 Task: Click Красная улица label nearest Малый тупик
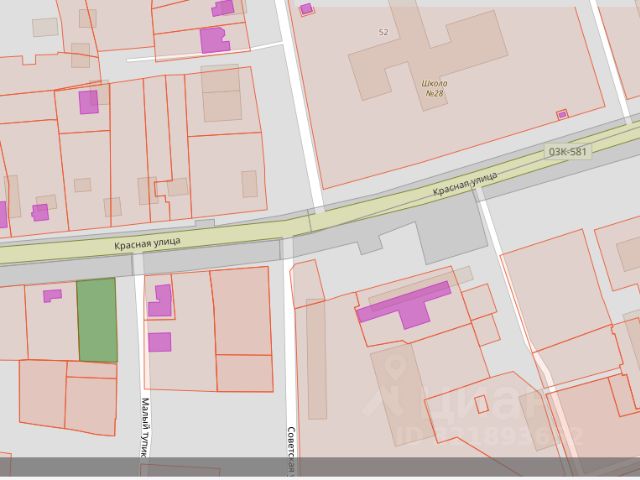[x=147, y=243]
